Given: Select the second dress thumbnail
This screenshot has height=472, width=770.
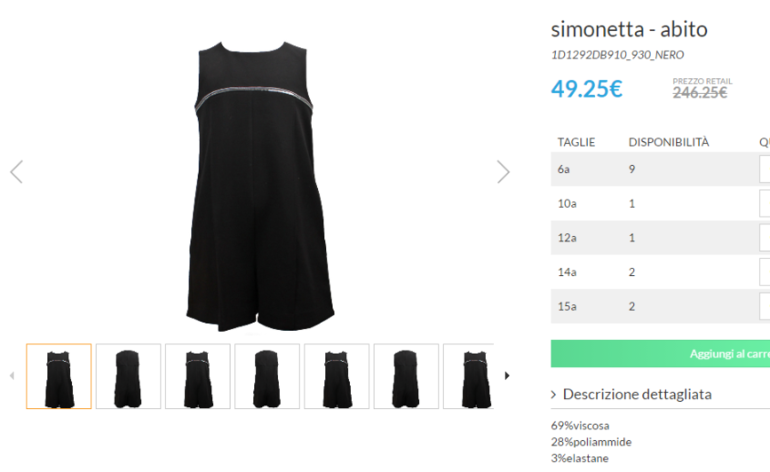Looking at the screenshot, I should [128, 376].
